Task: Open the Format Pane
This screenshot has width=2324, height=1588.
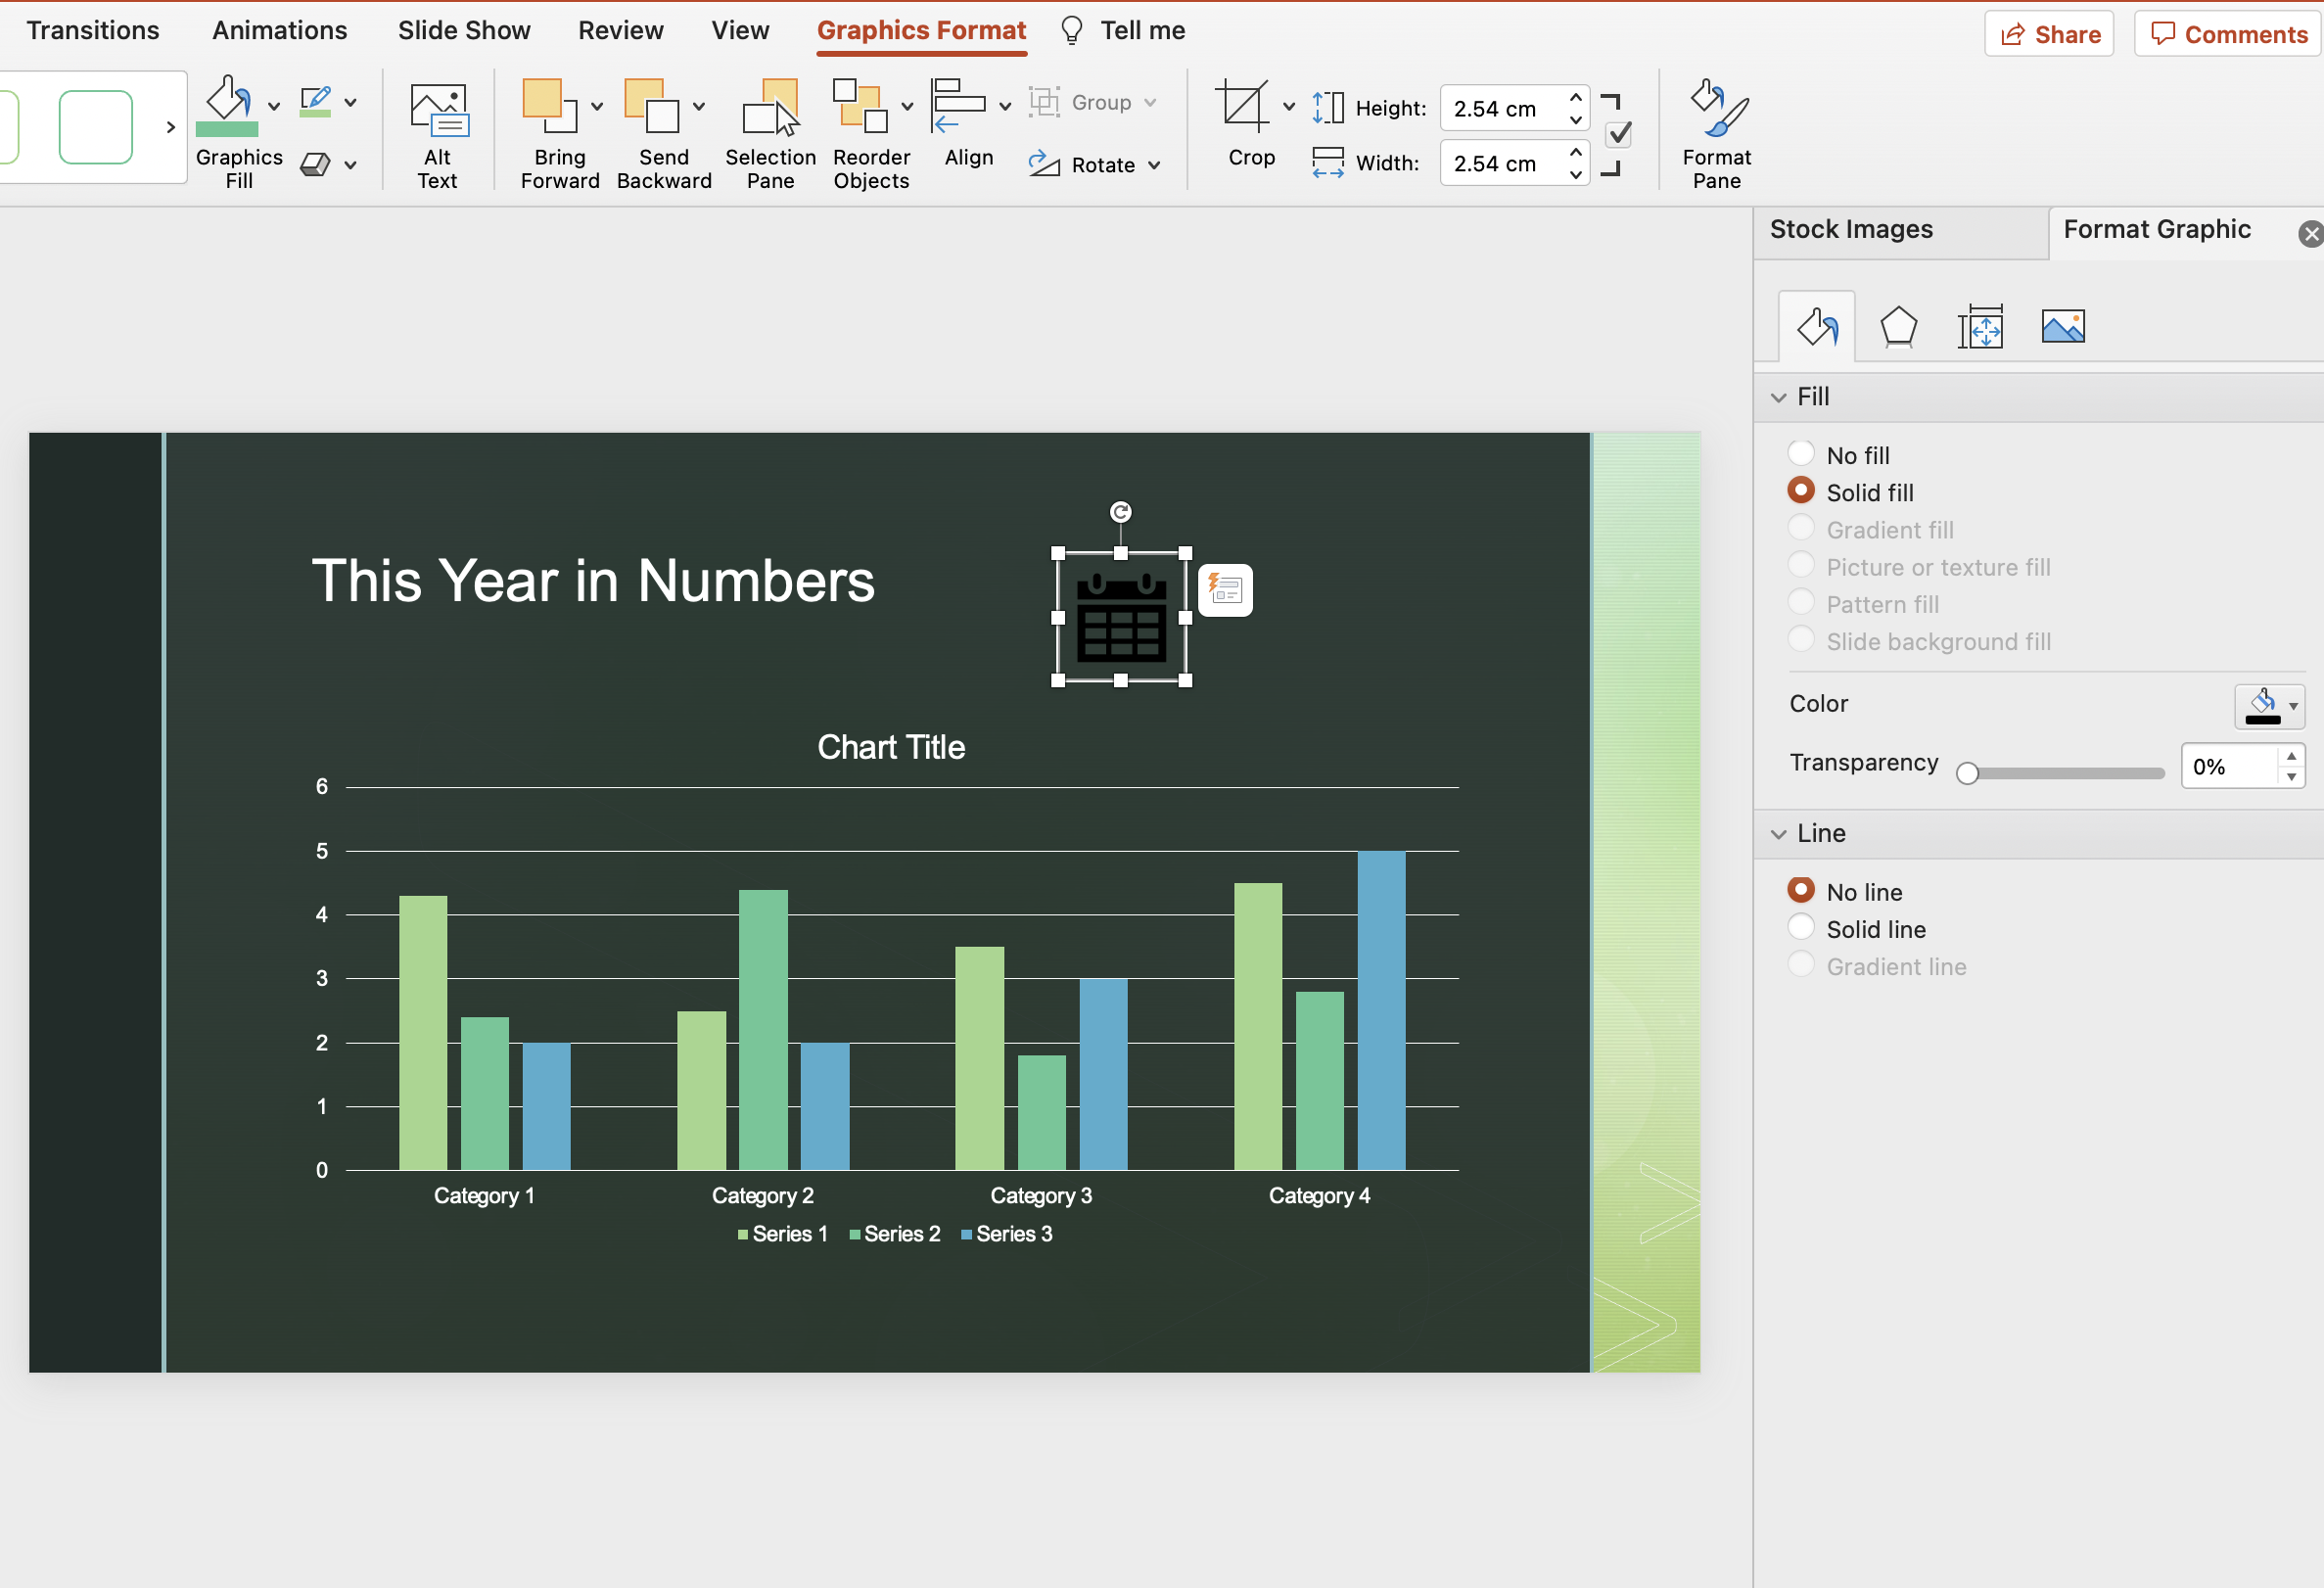Action: 1717,134
